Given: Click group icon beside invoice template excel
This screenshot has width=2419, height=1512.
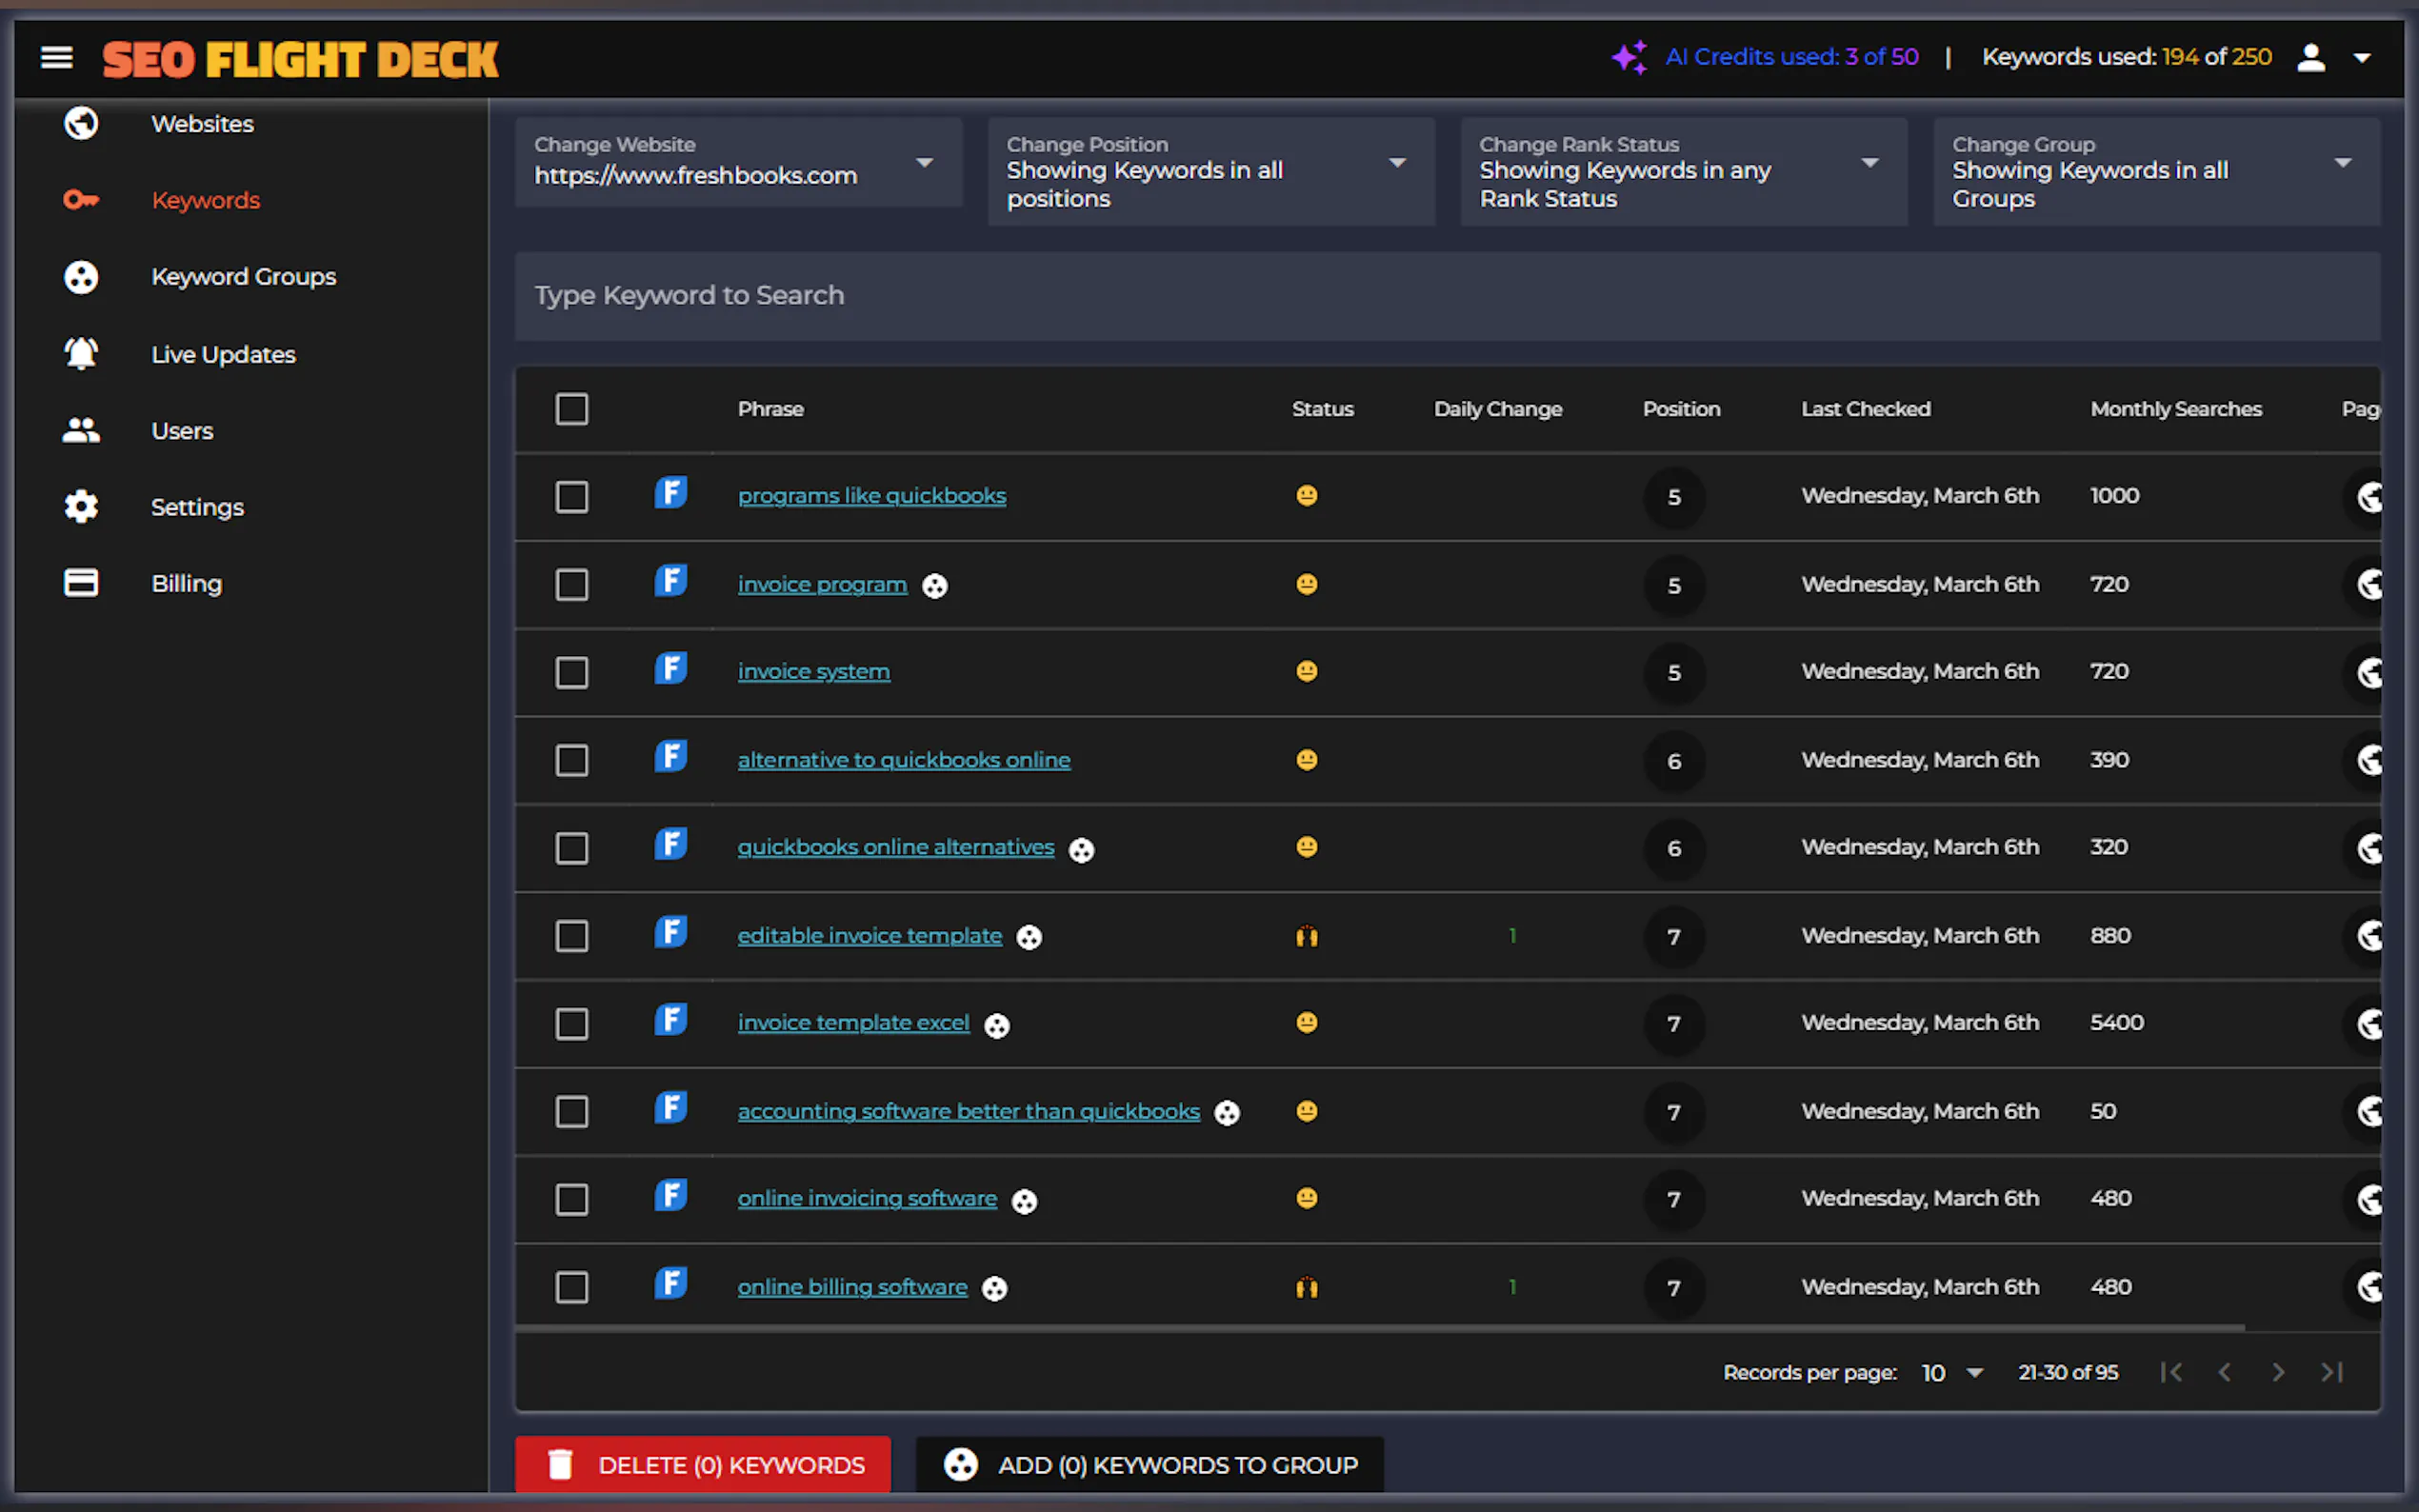Looking at the screenshot, I should 996,1025.
